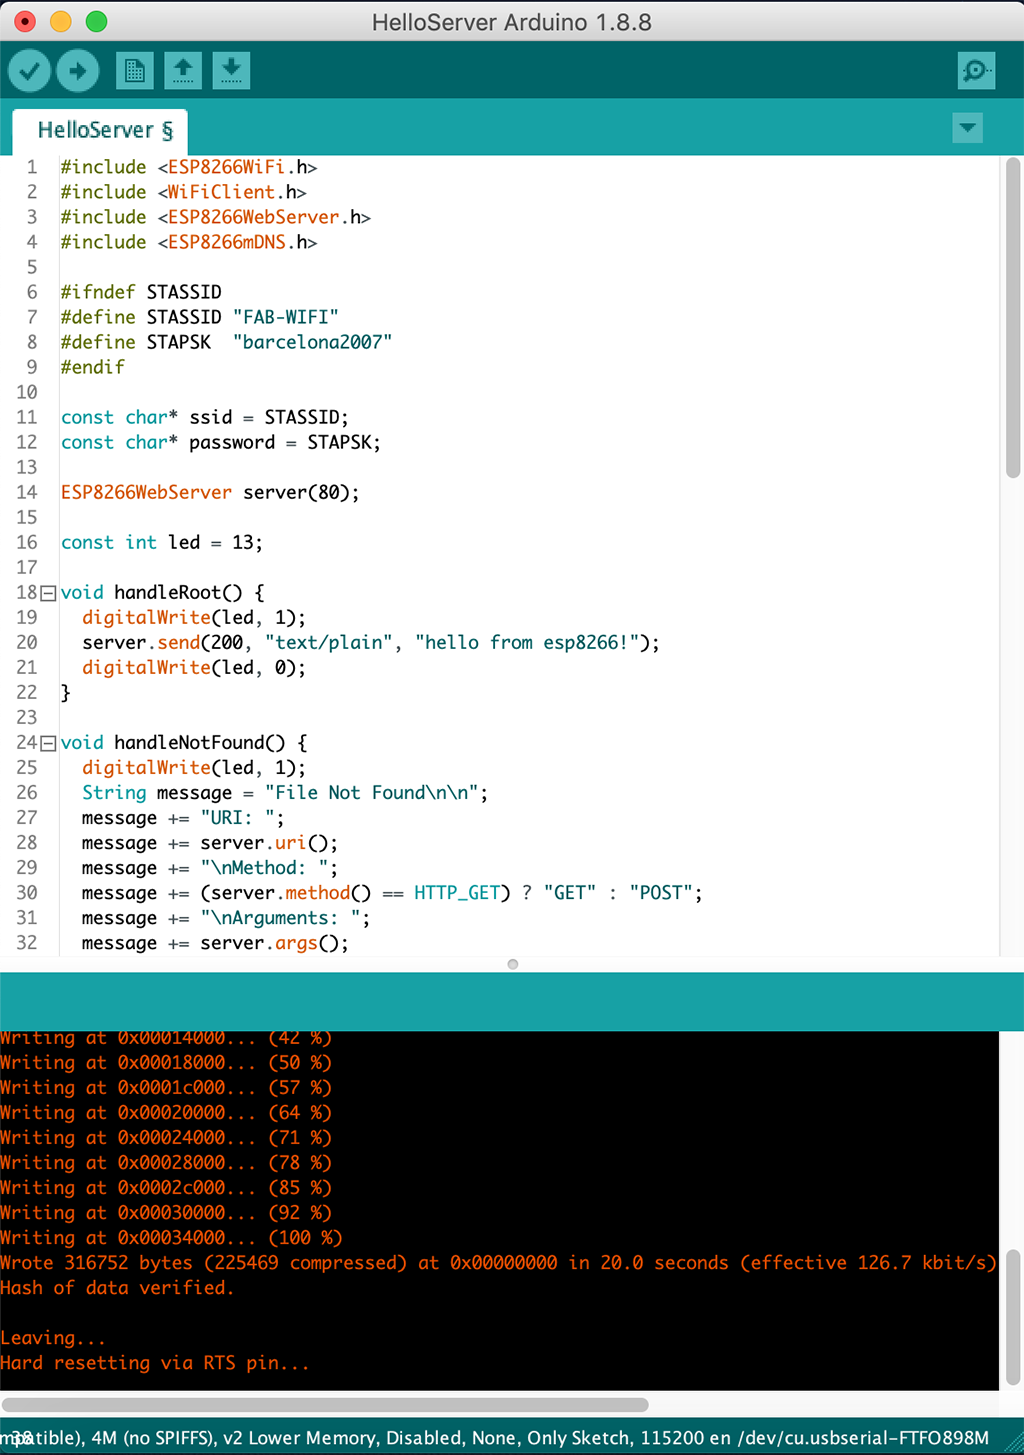The width and height of the screenshot is (1024, 1455).
Task: Click the HTTP_GET keyword on line 30
Action: [x=457, y=892]
